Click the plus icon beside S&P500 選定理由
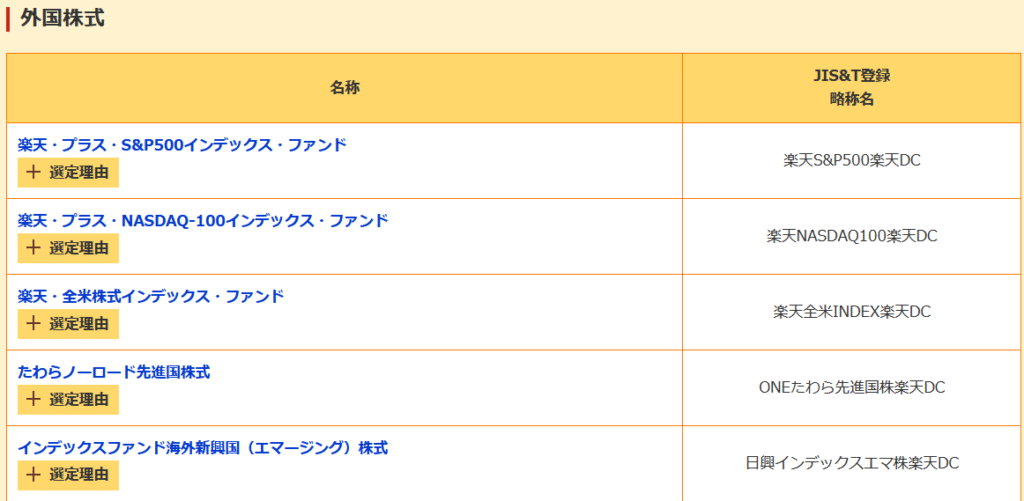This screenshot has height=501, width=1024. pos(34,172)
